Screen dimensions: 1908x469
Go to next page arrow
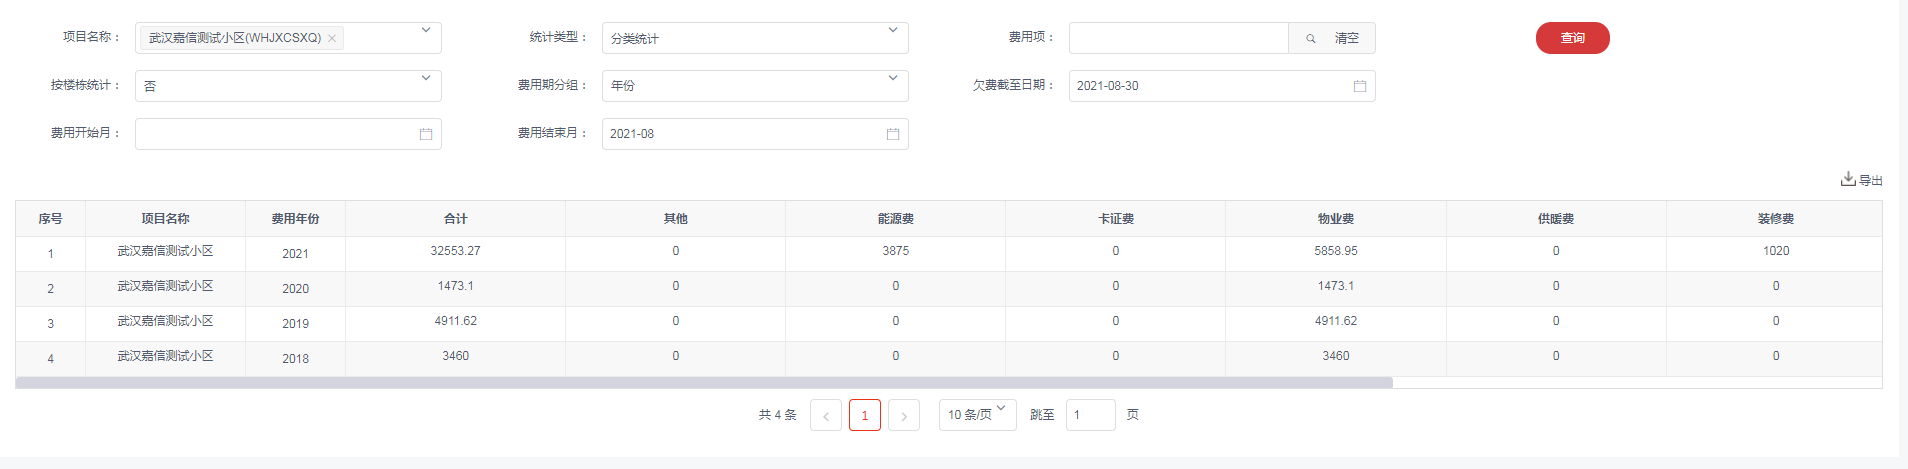[904, 415]
